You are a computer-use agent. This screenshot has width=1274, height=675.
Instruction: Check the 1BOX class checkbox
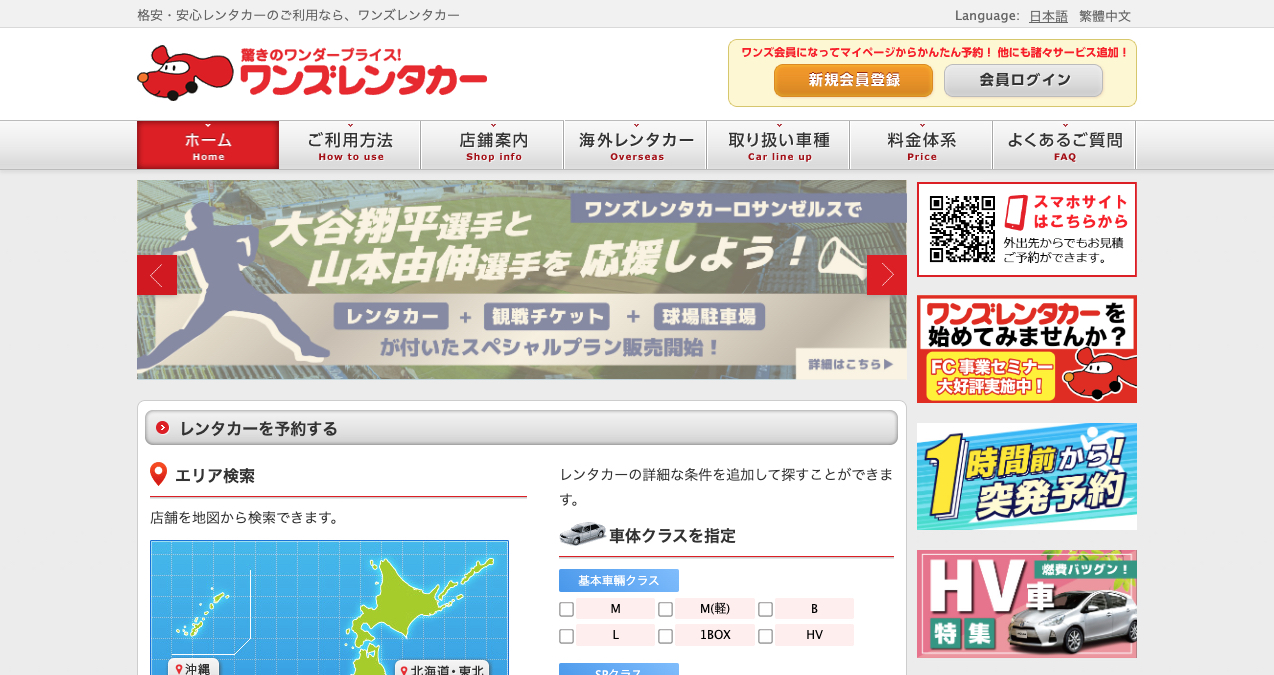[x=665, y=636]
